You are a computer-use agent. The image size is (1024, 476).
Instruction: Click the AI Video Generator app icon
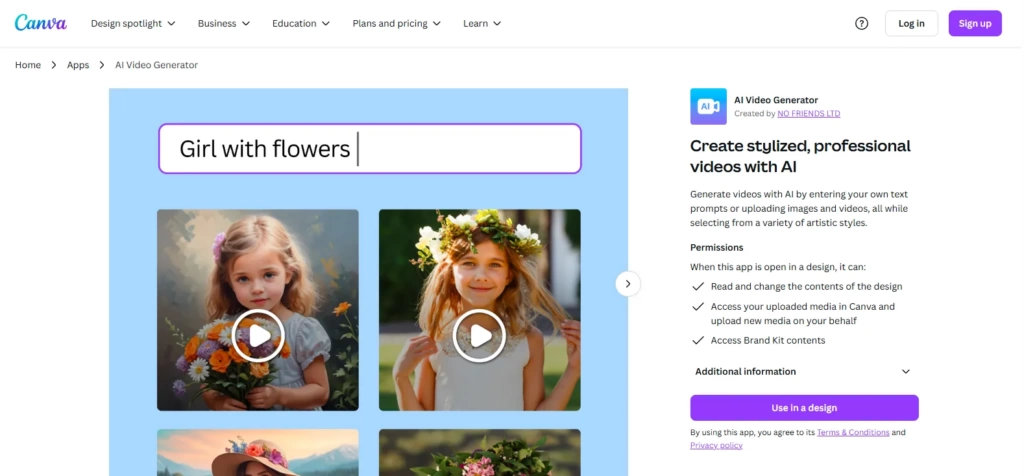point(708,106)
